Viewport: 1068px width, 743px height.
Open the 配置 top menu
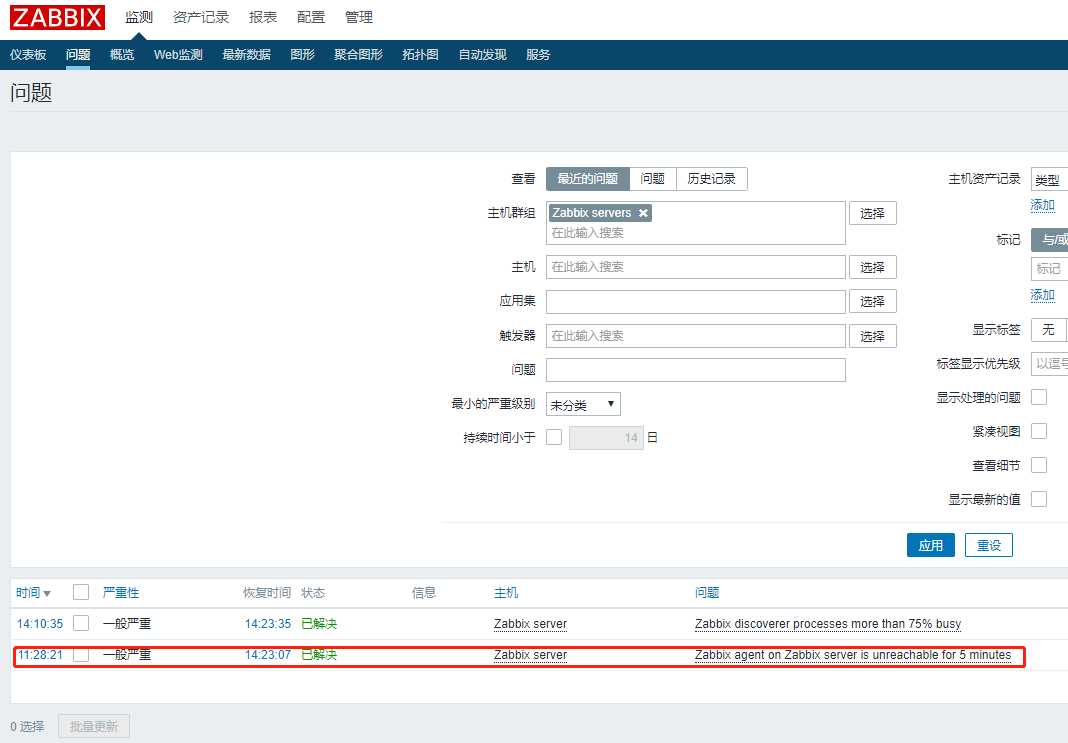[x=311, y=17]
